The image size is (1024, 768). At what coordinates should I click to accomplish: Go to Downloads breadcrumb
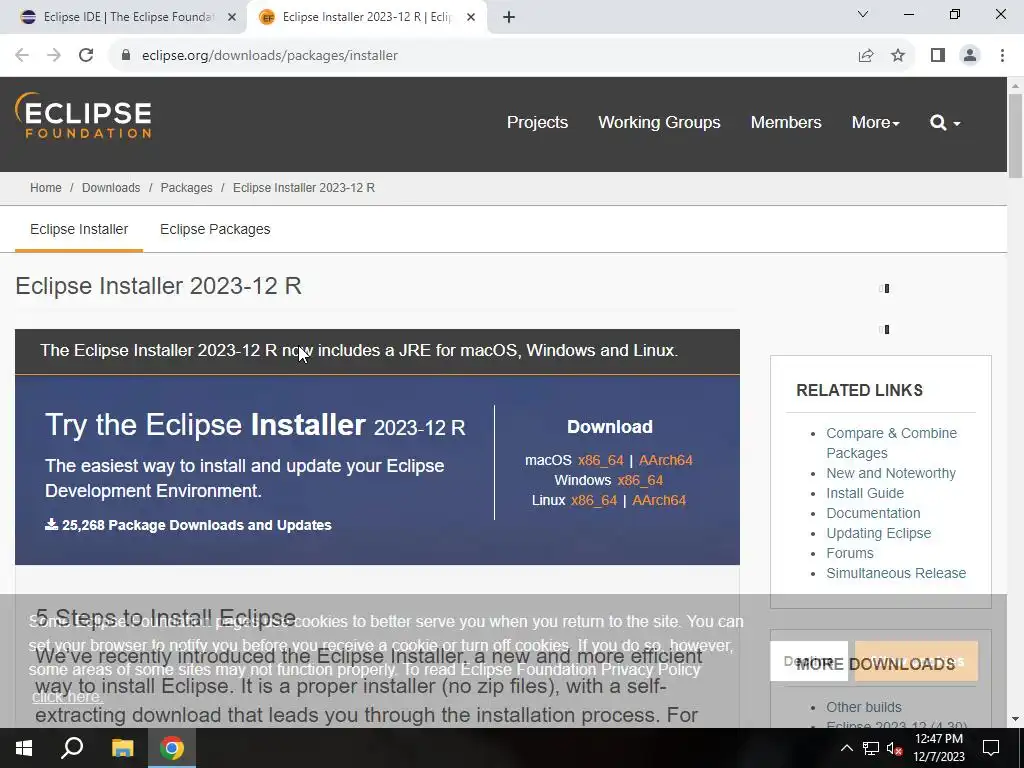(111, 187)
